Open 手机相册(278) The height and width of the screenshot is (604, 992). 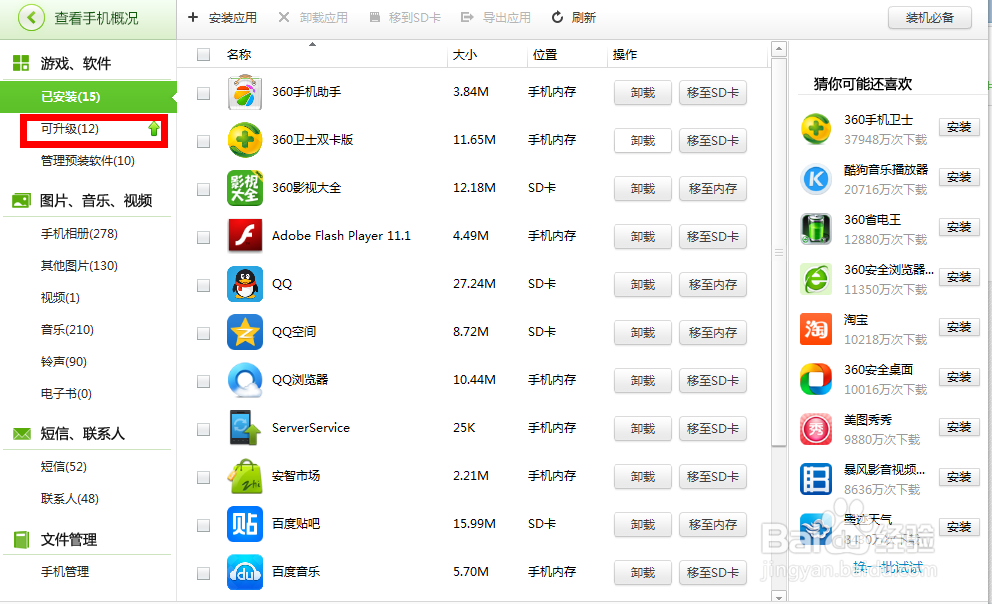coord(79,233)
